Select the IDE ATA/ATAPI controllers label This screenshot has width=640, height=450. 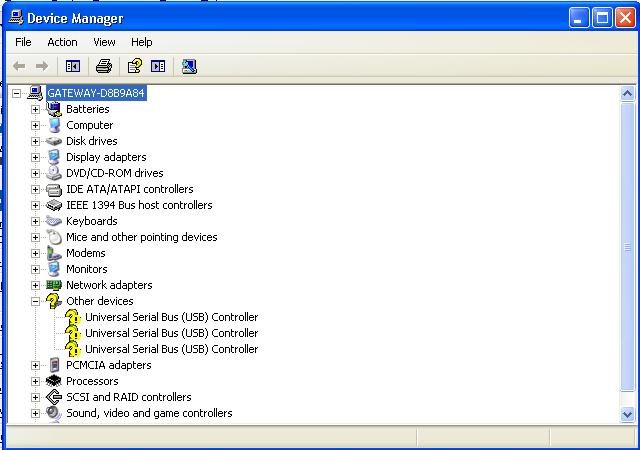pos(130,189)
